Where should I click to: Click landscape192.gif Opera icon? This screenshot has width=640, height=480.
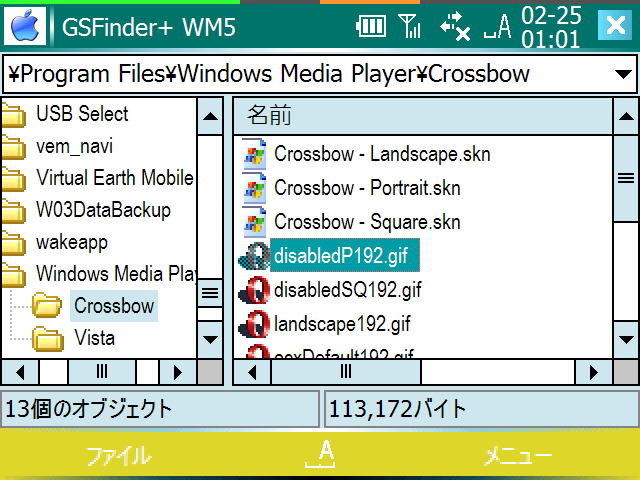[254, 324]
